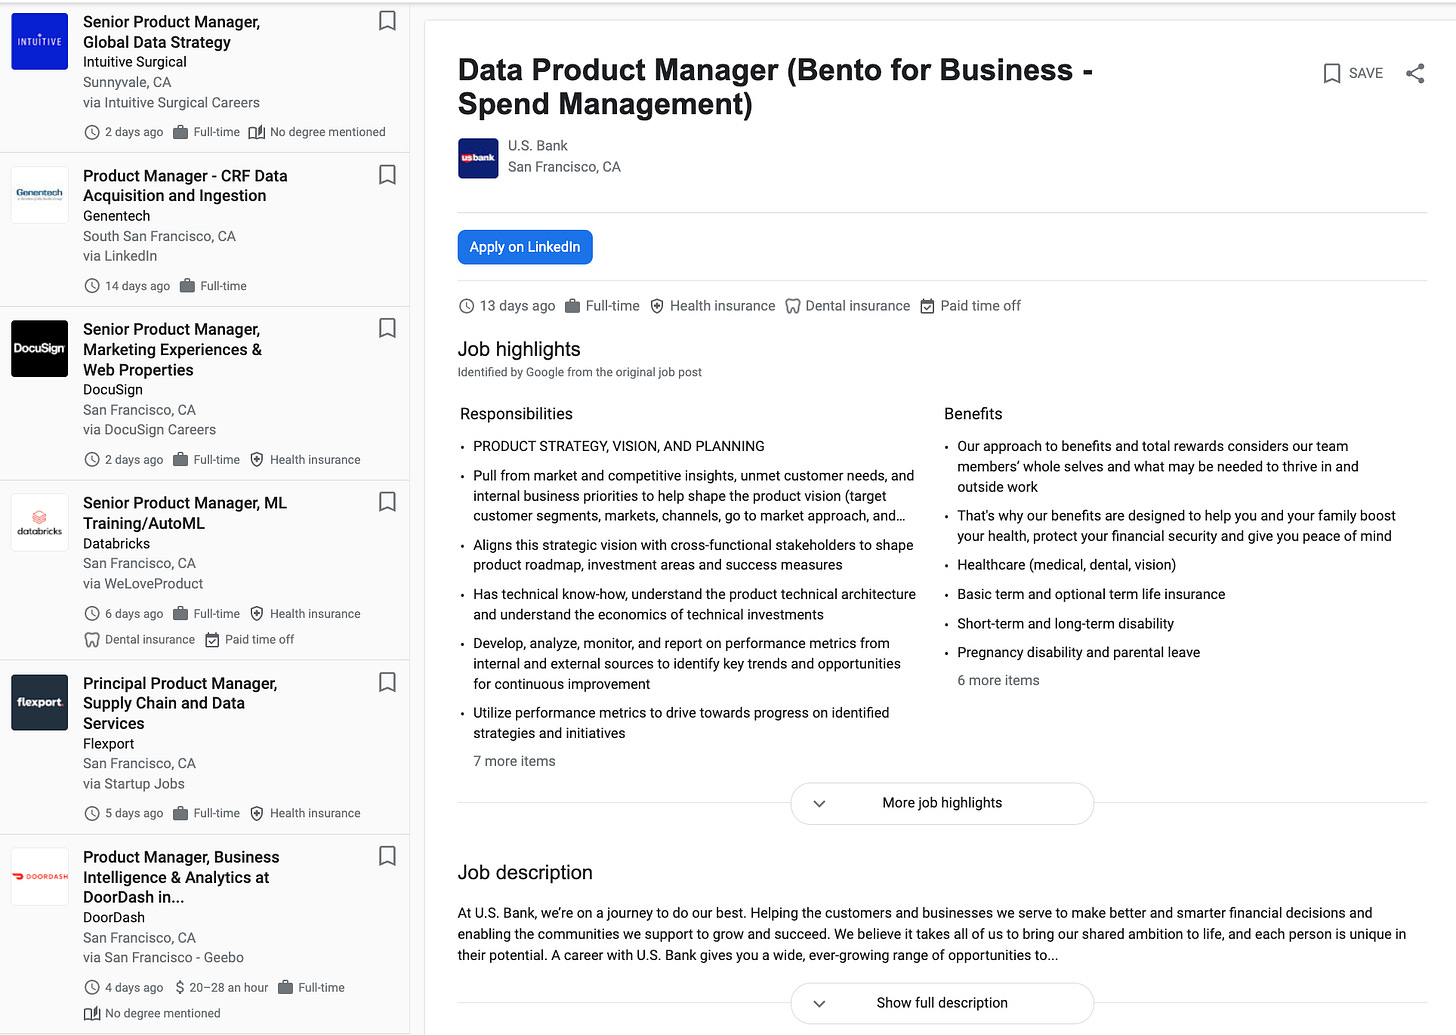Bookmark the Databricks ML Training/AutoML job
This screenshot has width=1456, height=1035.
coord(387,502)
